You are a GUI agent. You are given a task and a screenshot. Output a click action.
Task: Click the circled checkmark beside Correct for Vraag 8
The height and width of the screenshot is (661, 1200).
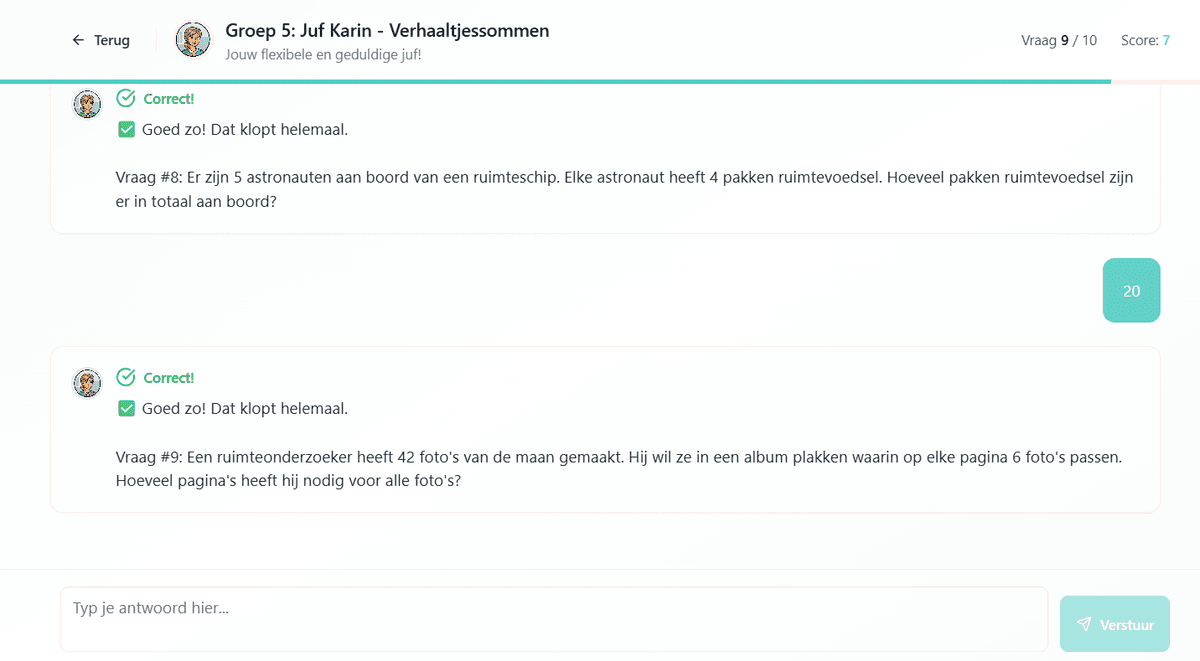(126, 98)
